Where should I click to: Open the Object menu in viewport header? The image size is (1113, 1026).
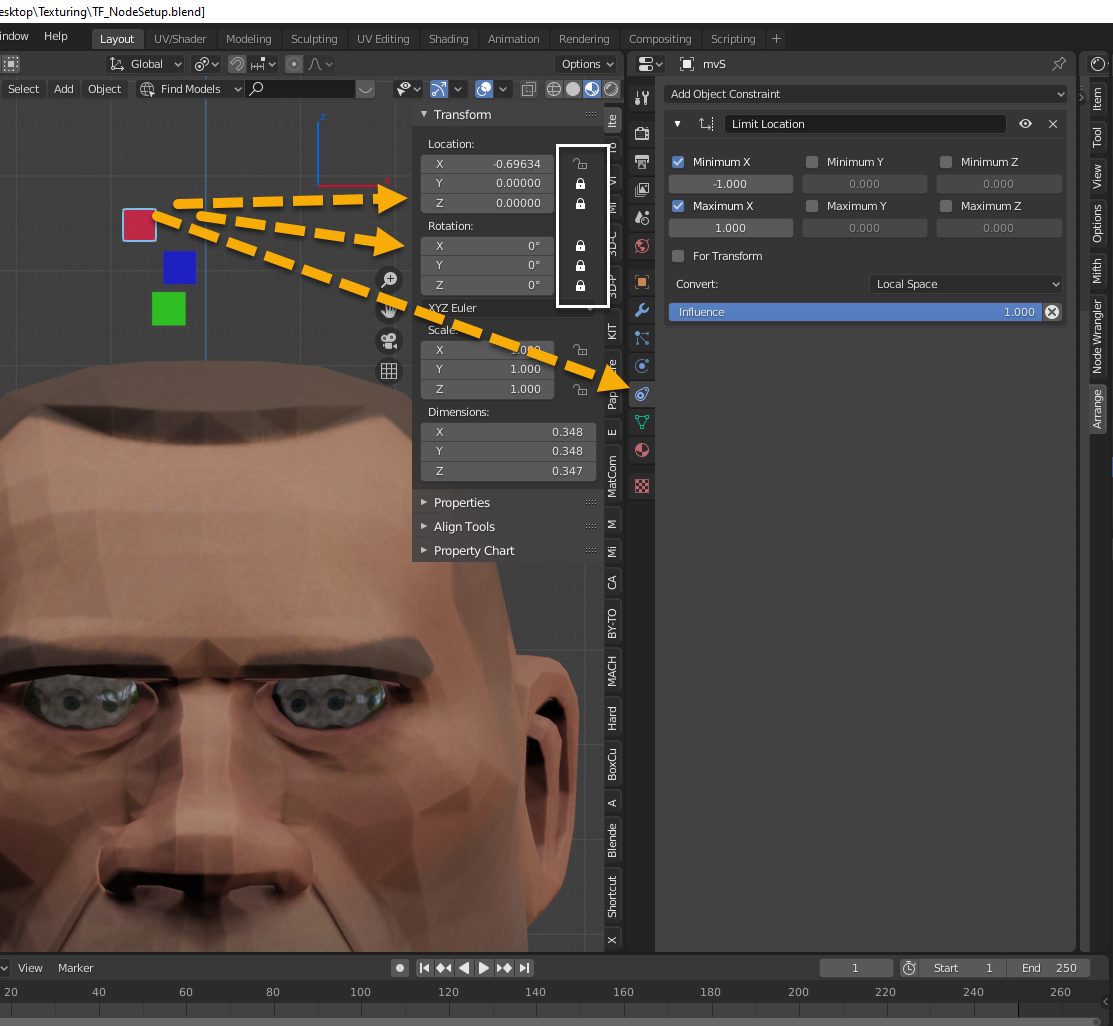[104, 89]
